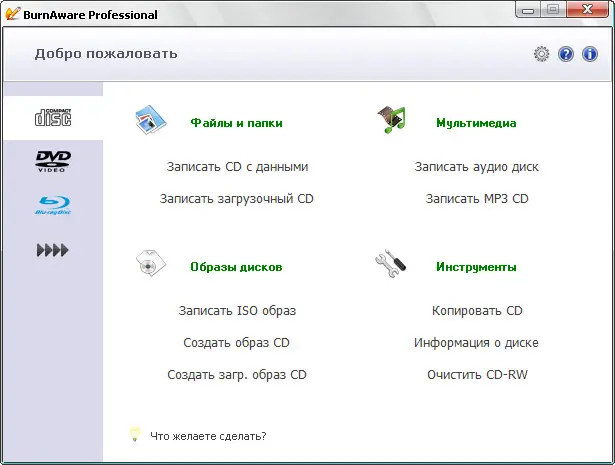615x465 pixels.
Task: Click the Мультимедиа film and note icon
Action: (x=391, y=120)
